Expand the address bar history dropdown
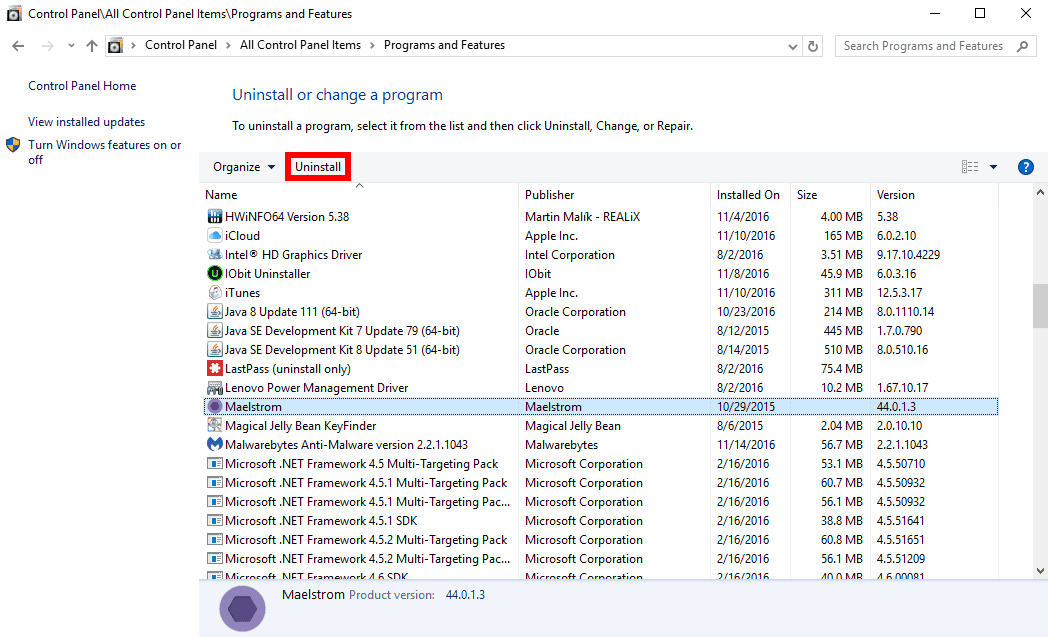The width and height of the screenshot is (1048, 637). 793,46
